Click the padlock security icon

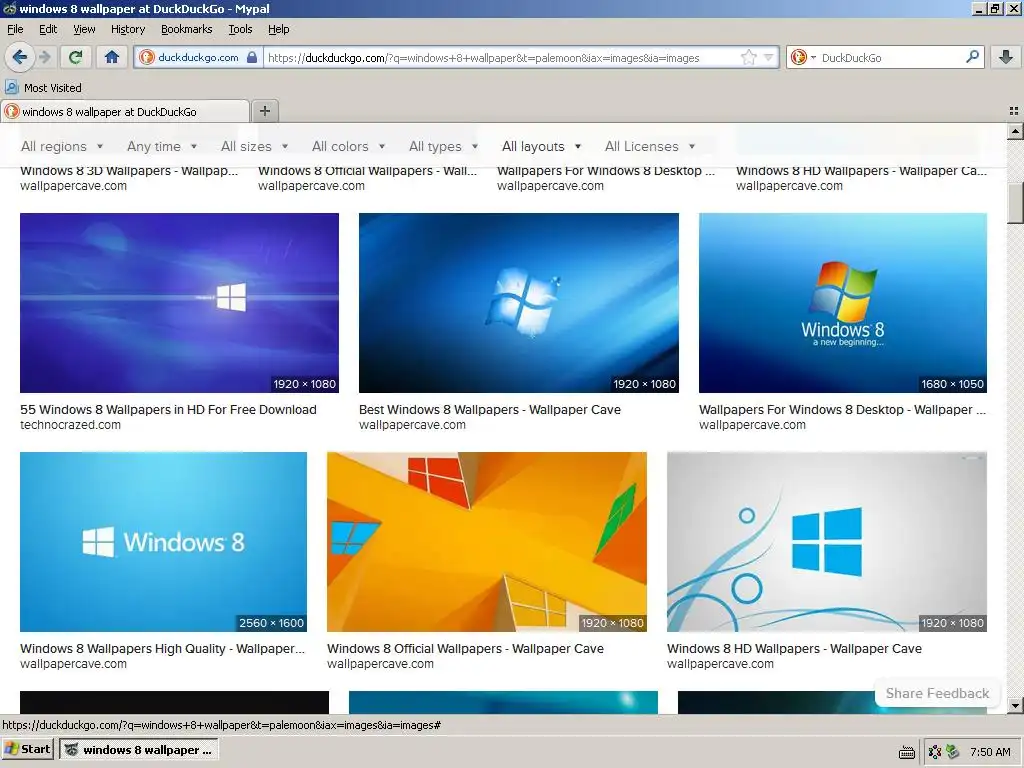point(251,57)
